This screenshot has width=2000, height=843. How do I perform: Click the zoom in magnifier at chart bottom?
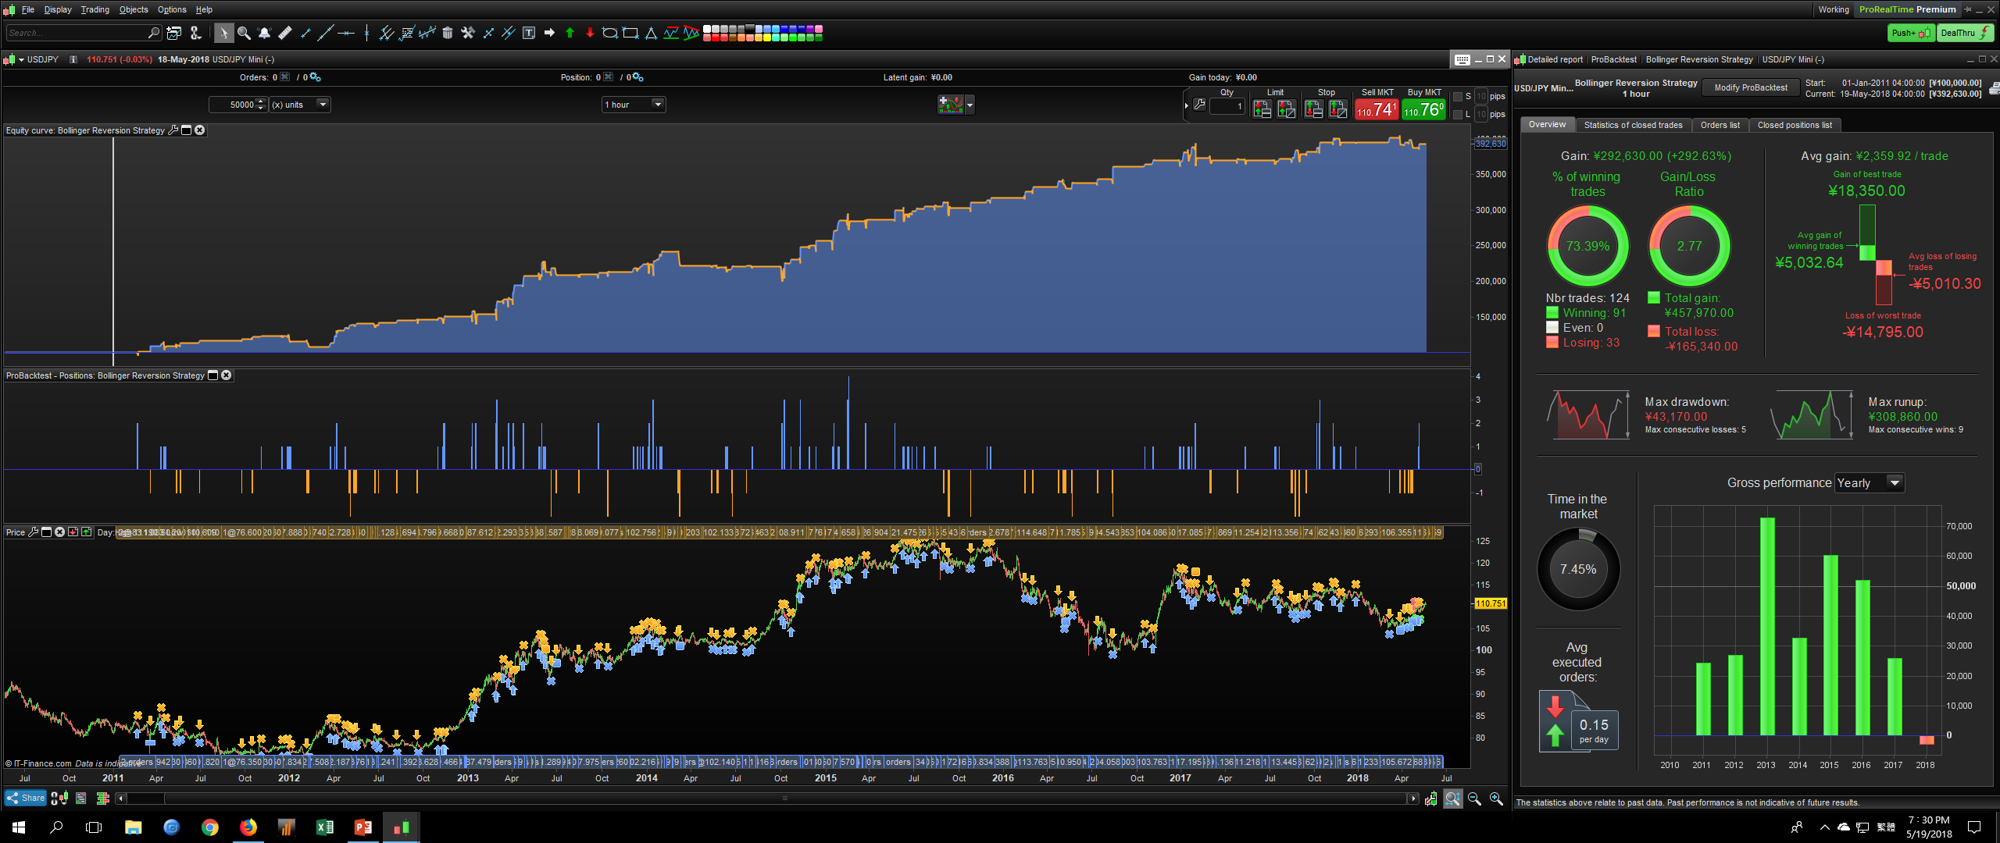pyautogui.click(x=1496, y=799)
